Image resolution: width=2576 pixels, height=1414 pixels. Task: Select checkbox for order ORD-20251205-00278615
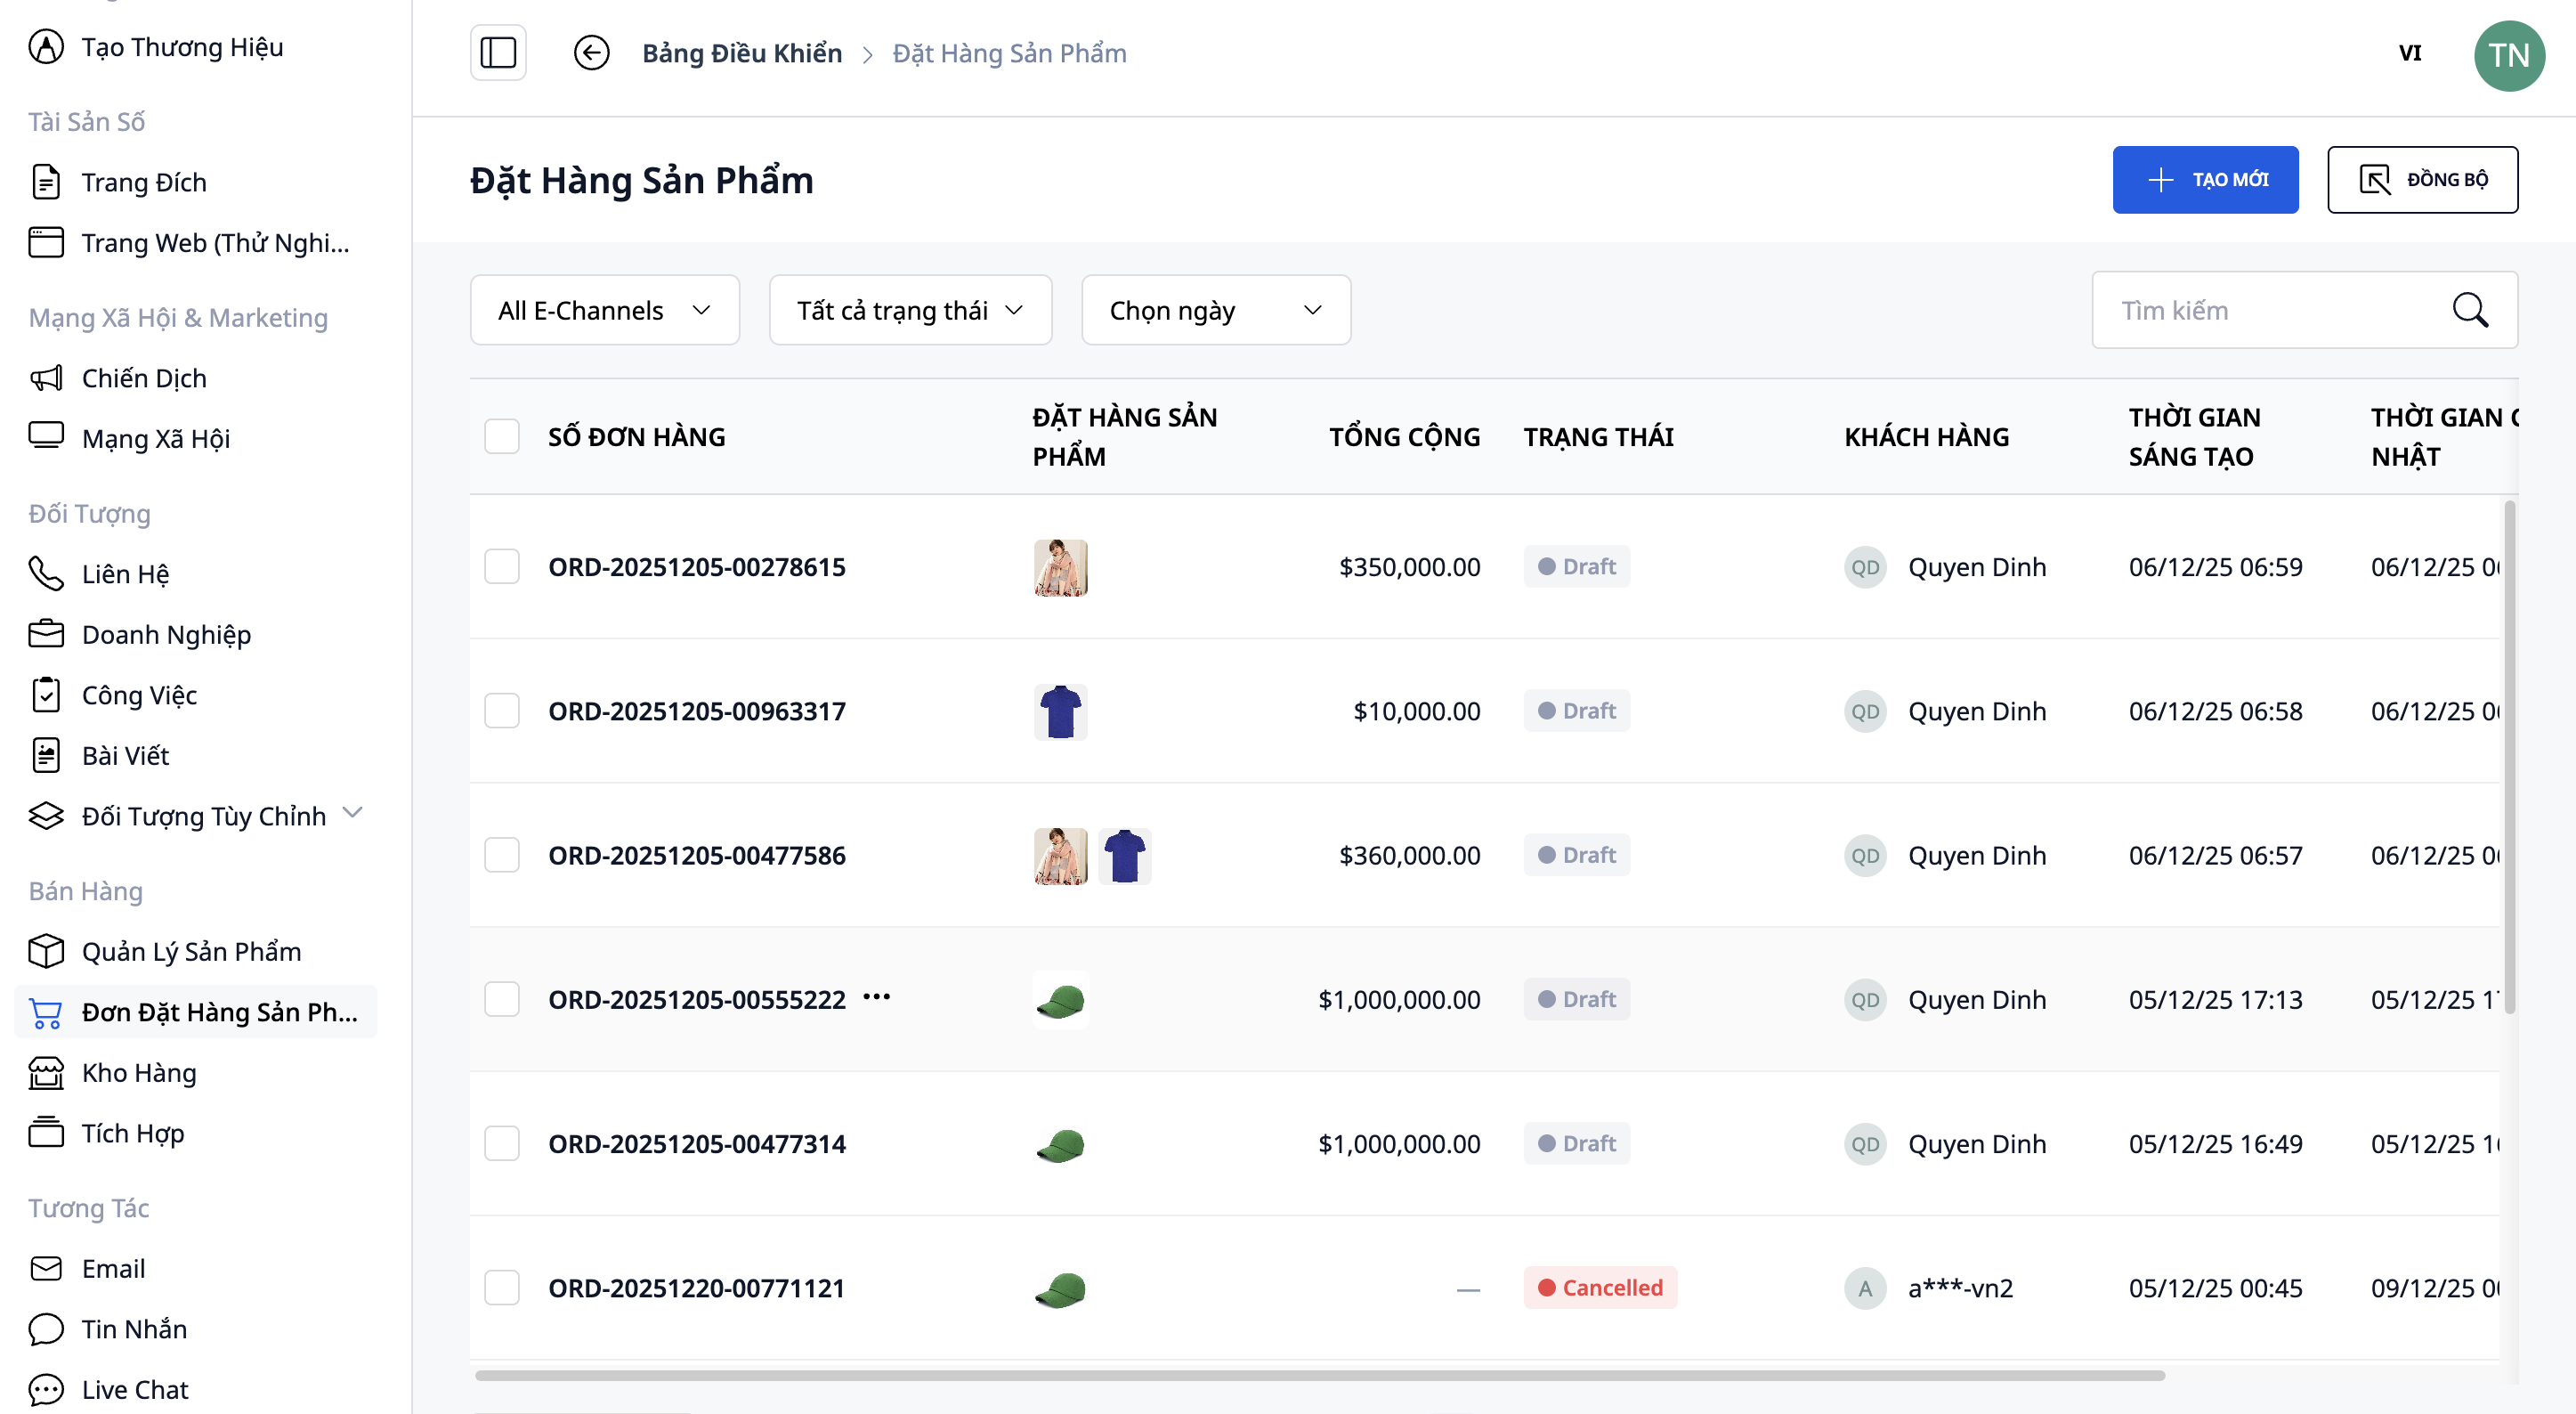point(502,567)
